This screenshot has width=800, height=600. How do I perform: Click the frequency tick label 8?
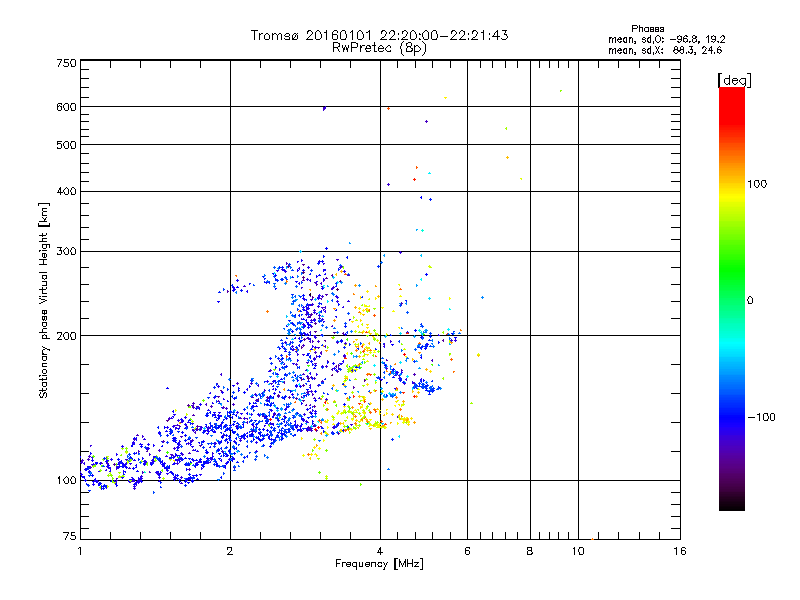click(x=530, y=551)
